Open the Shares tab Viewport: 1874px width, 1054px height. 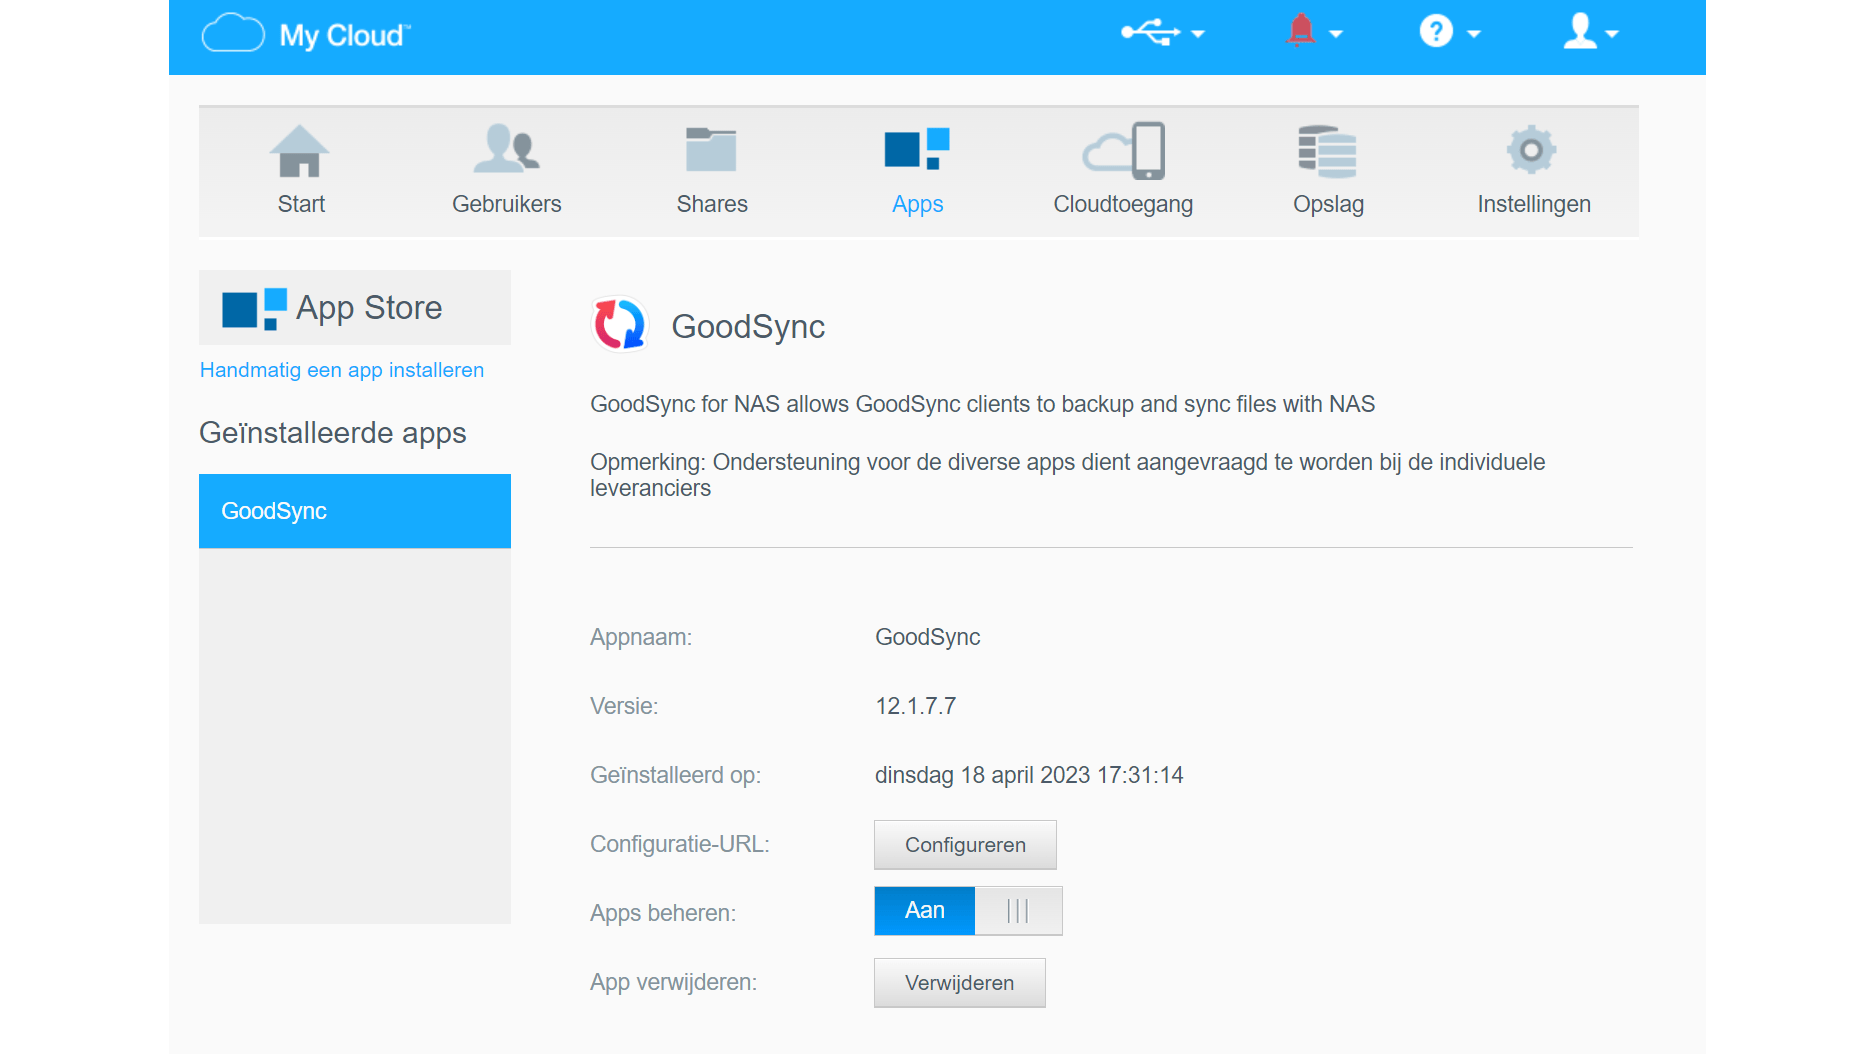[x=712, y=204]
